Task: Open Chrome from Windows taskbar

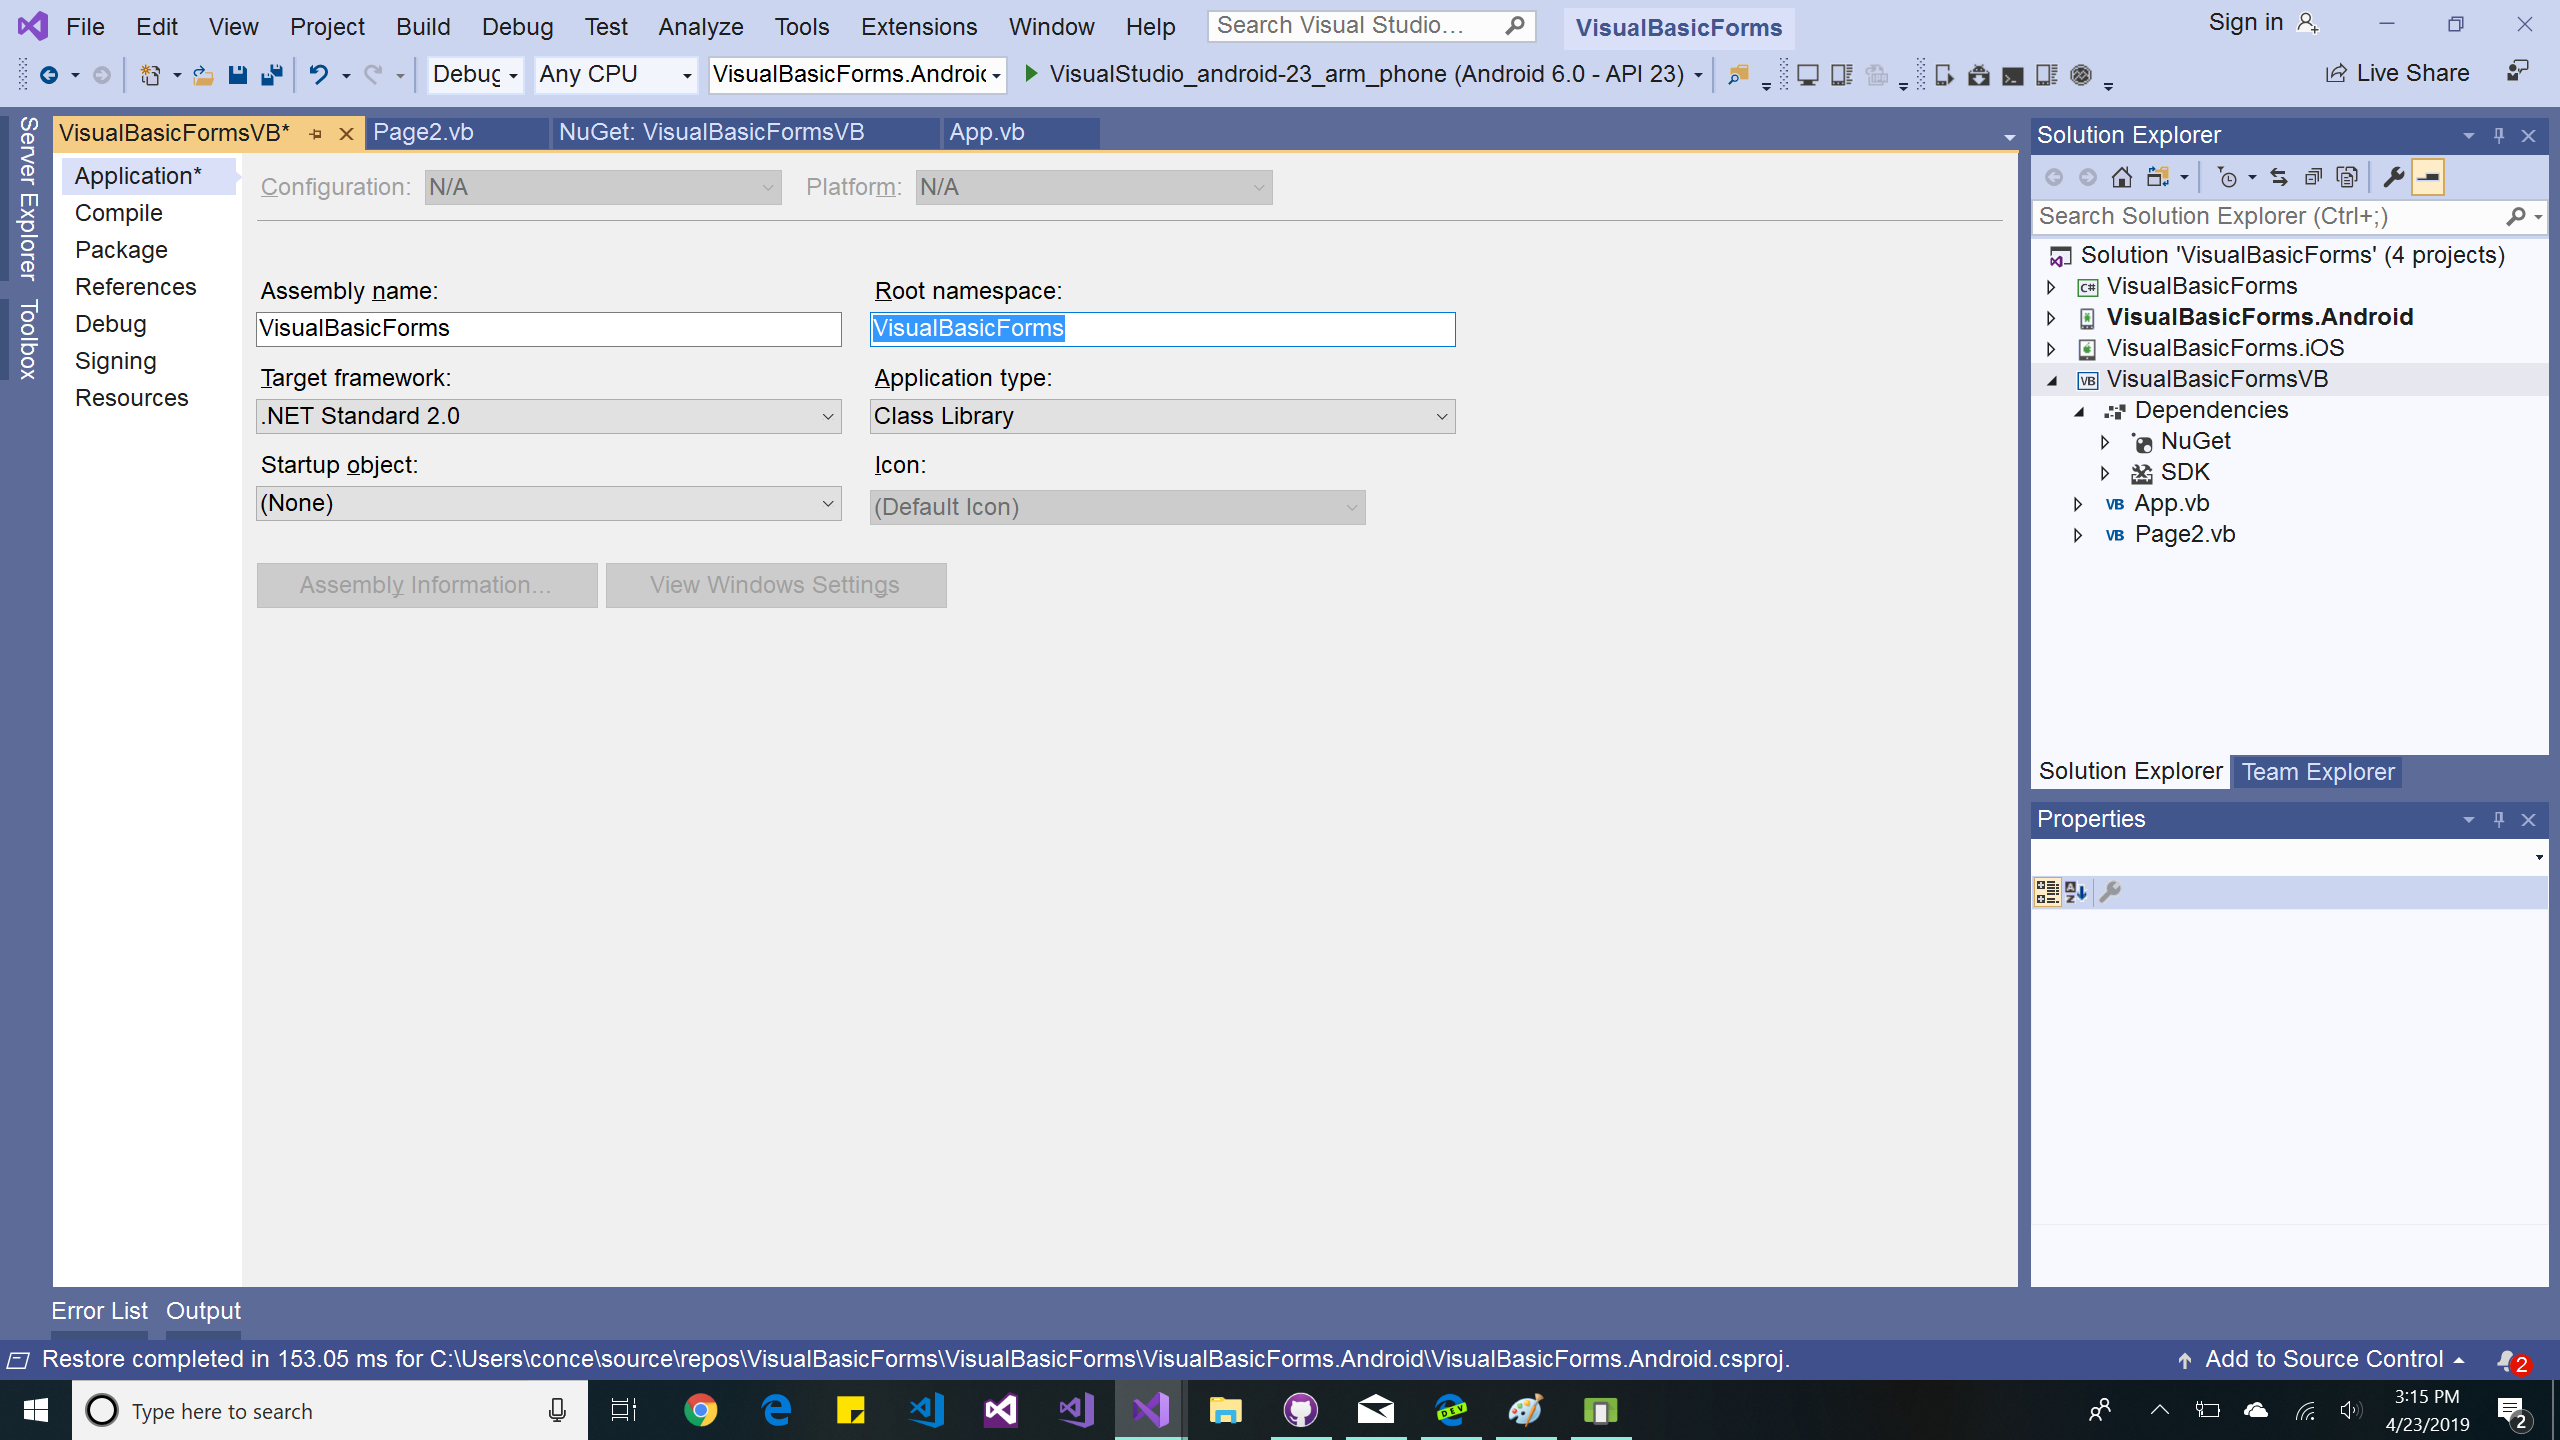Action: (x=700, y=1411)
